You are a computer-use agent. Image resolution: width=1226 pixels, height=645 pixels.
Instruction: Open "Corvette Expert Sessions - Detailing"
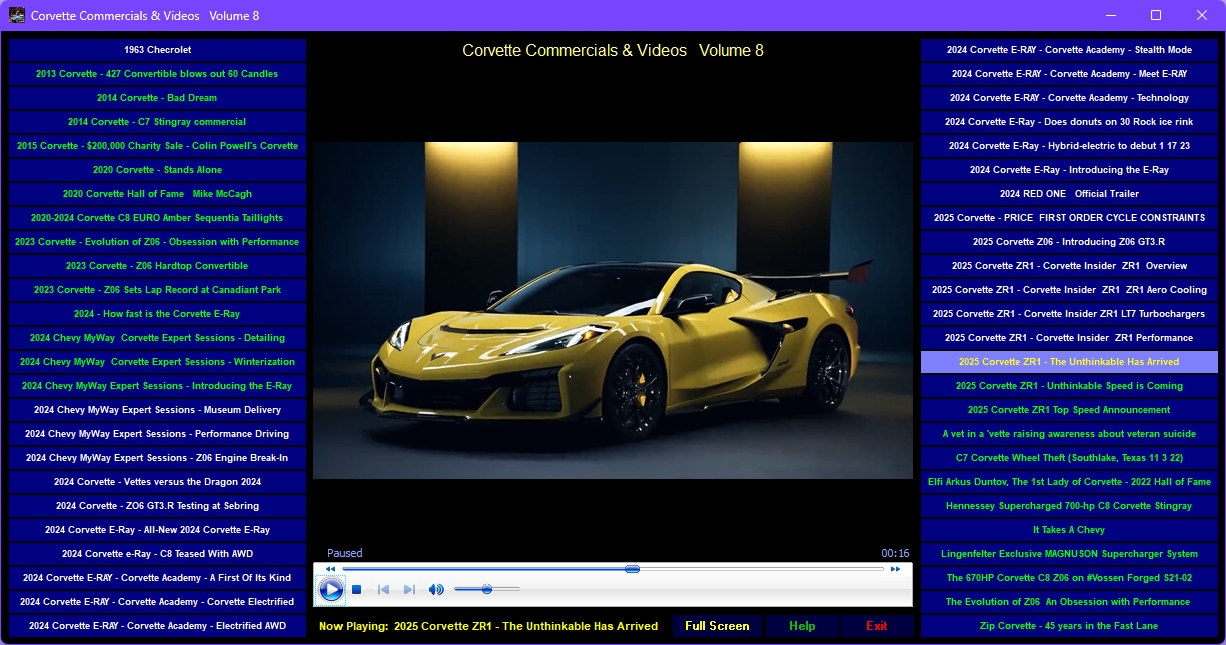tap(157, 338)
